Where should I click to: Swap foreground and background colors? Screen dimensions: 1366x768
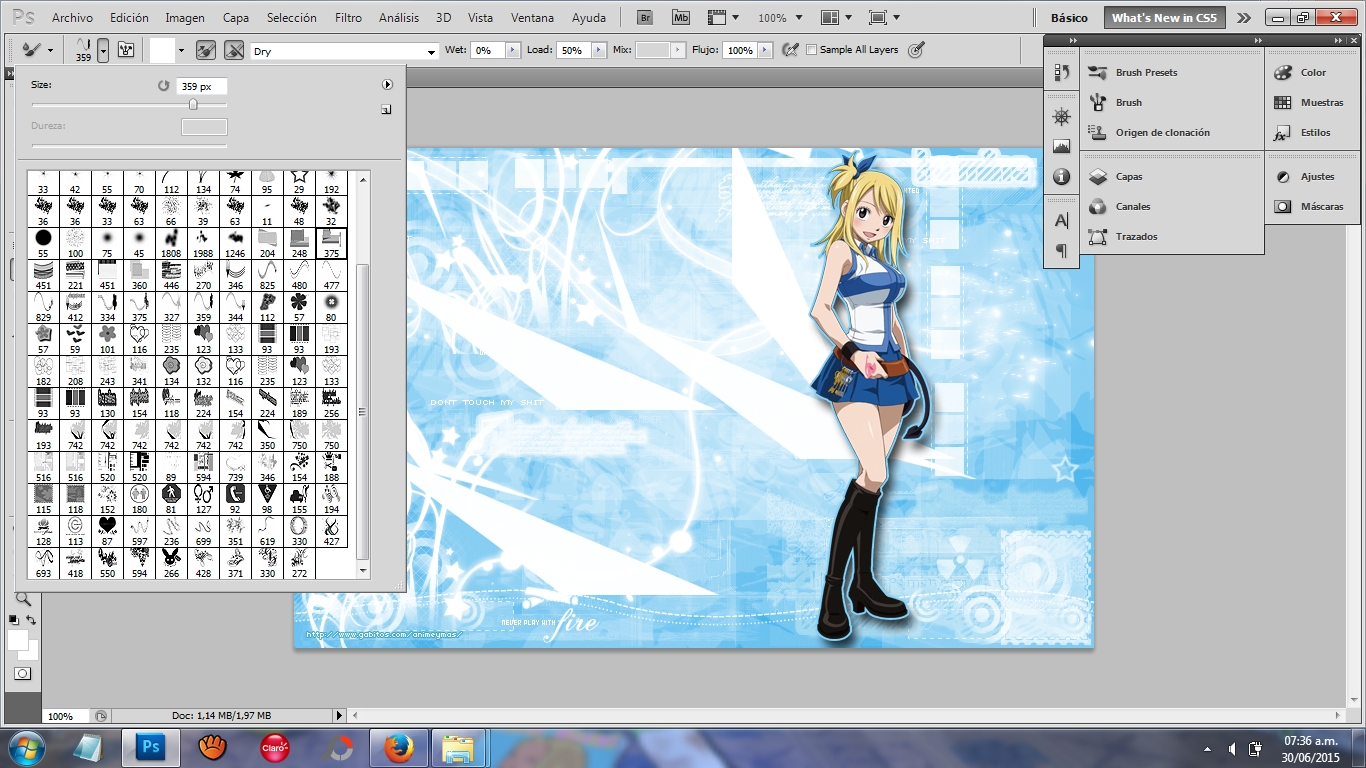click(x=31, y=620)
